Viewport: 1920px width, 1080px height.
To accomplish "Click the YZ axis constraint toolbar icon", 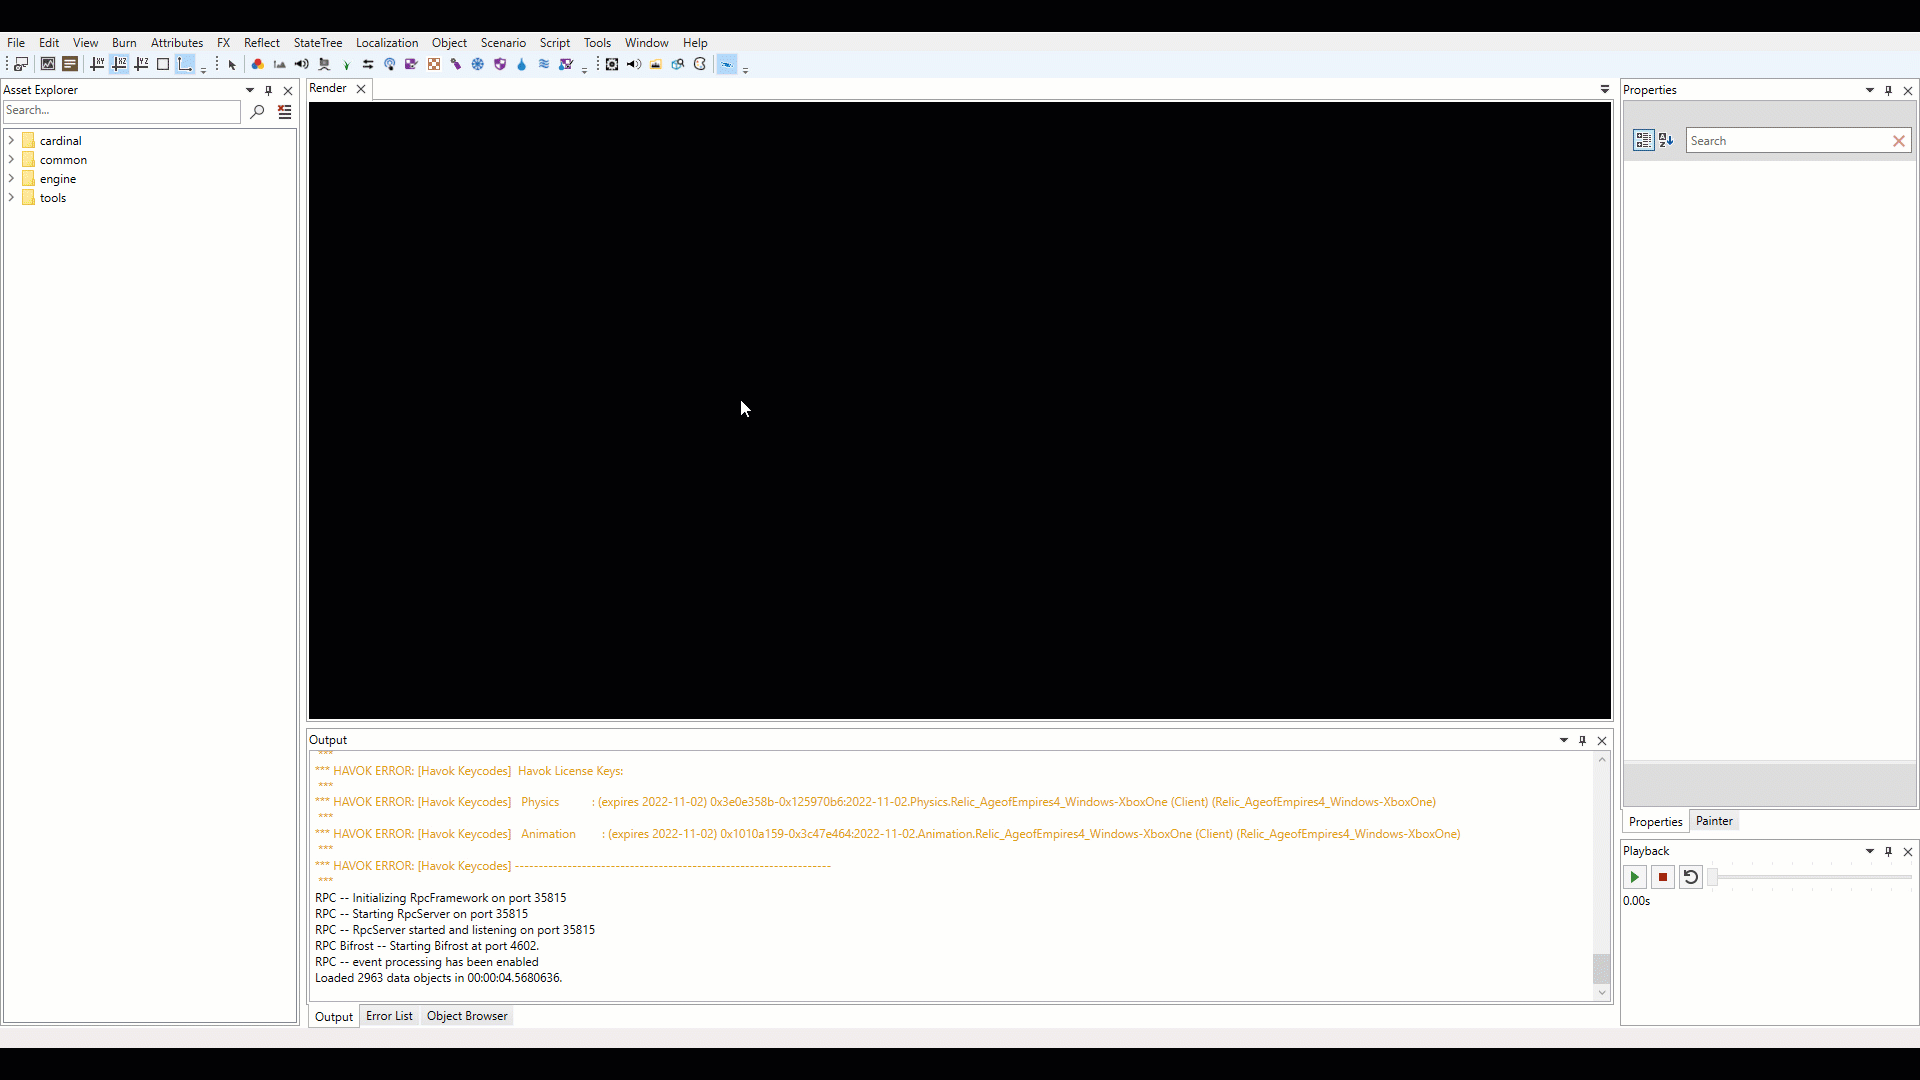I will coord(141,64).
